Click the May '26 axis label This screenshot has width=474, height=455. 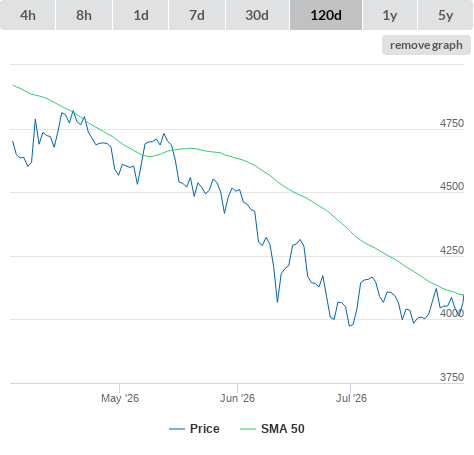pyautogui.click(x=120, y=398)
